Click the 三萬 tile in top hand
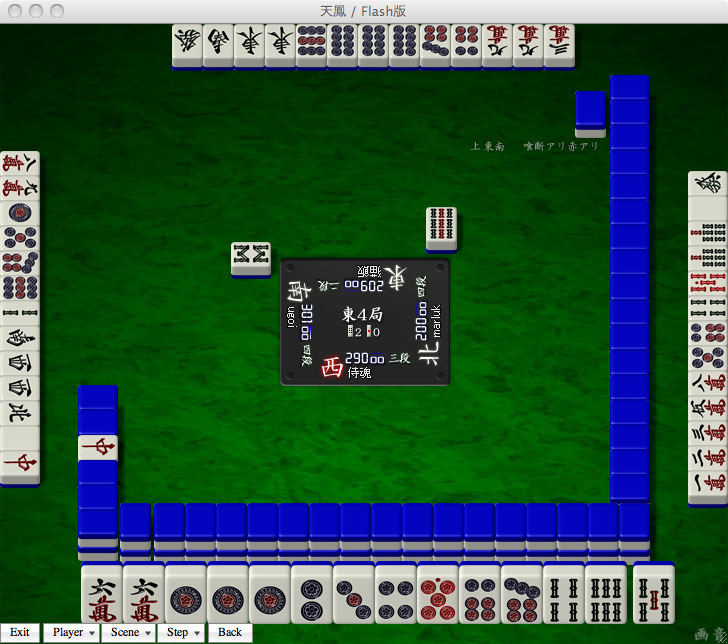 (559, 46)
